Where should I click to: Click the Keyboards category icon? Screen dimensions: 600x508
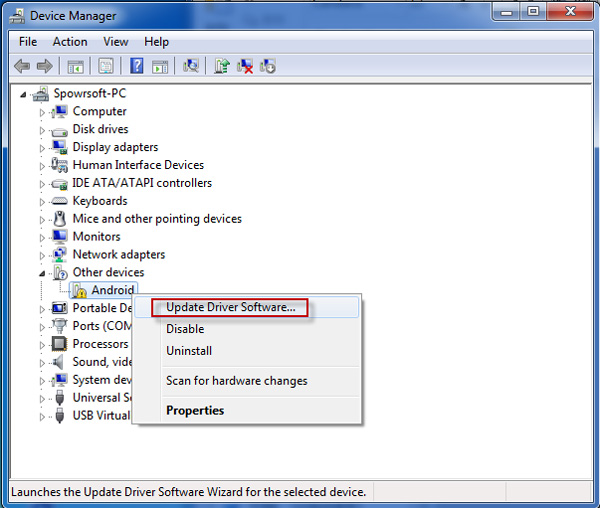pyautogui.click(x=59, y=201)
